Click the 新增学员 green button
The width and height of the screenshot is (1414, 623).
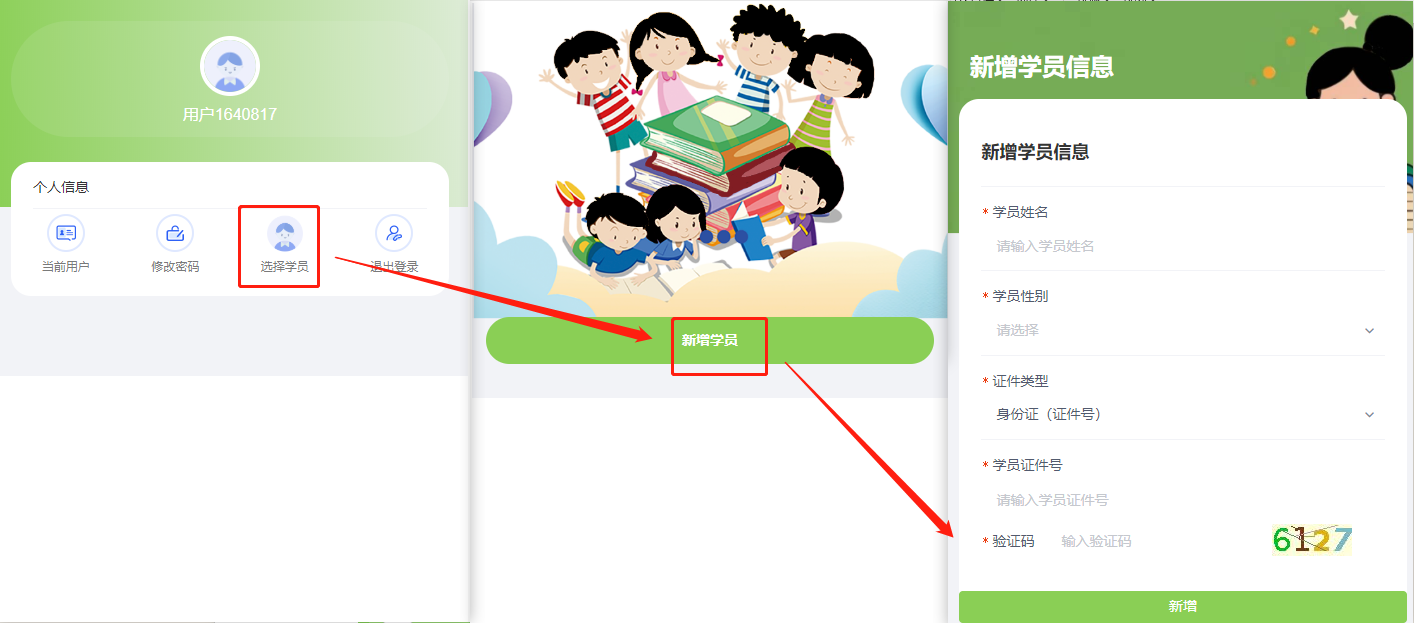tap(710, 341)
